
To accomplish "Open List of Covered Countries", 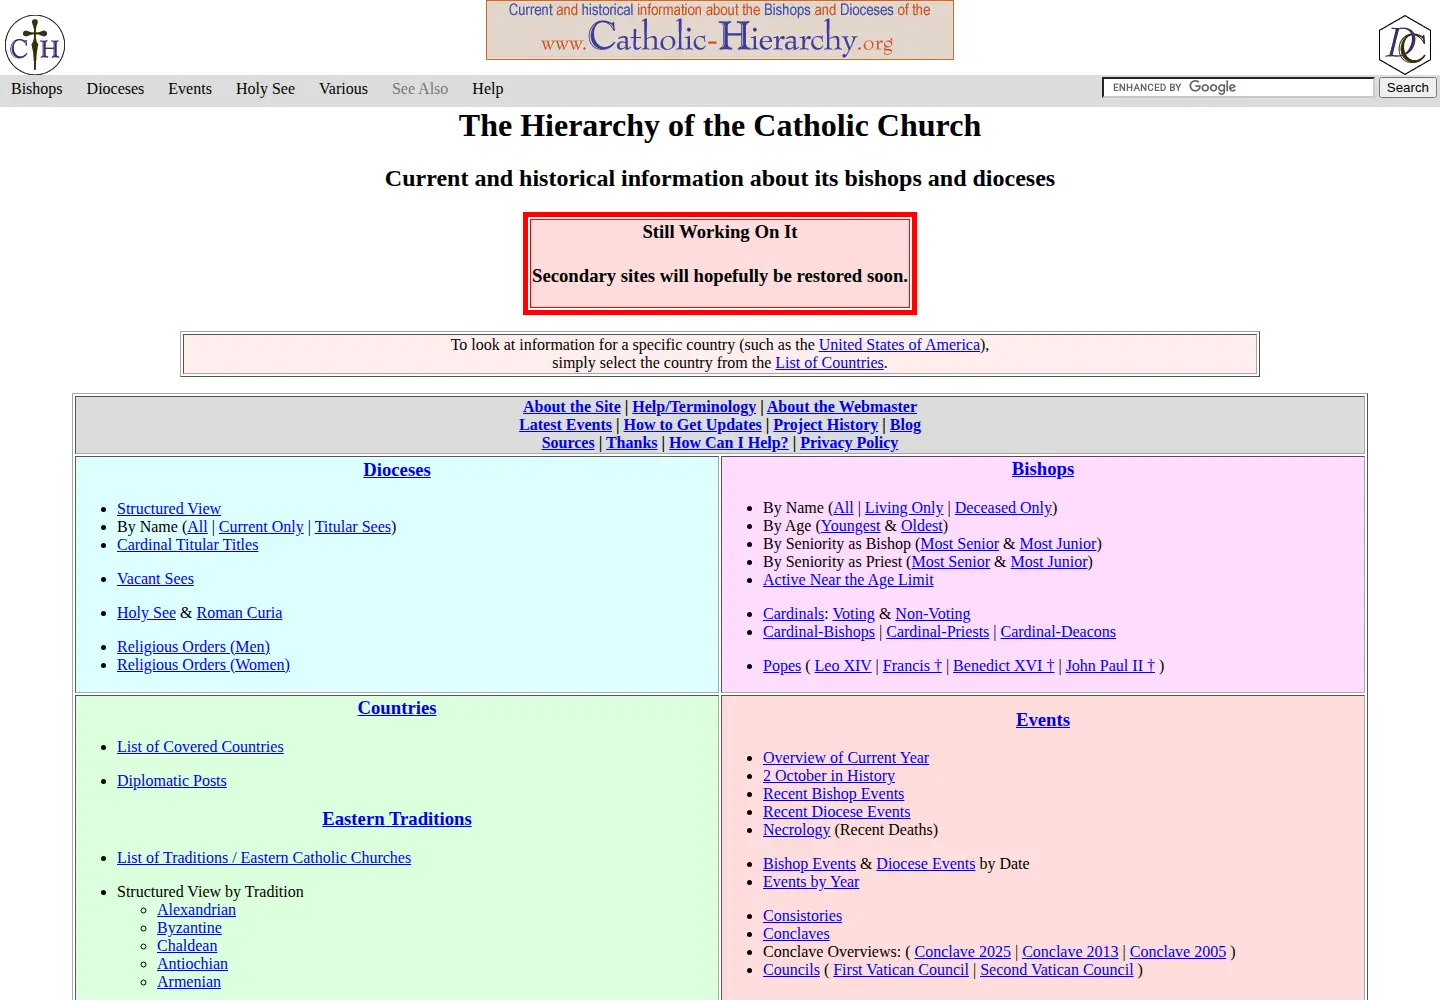I will [x=200, y=747].
